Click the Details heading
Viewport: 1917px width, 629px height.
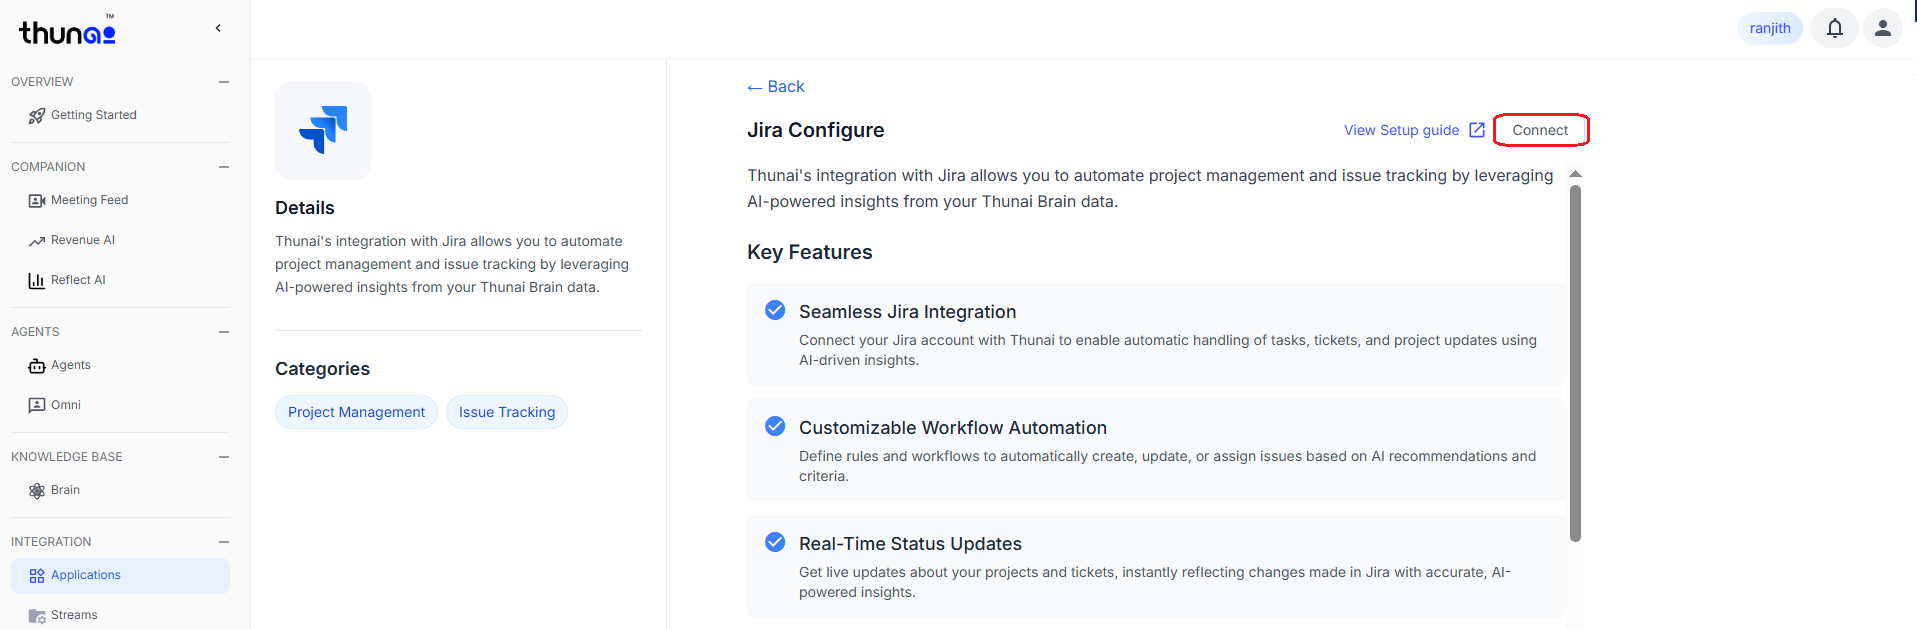coord(305,208)
